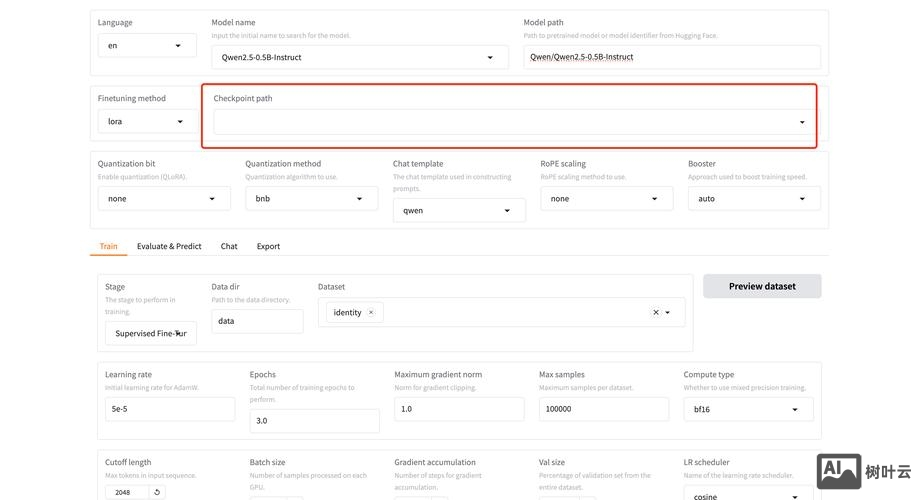This screenshot has height=500, width=919.
Task: Clear all selected datasets with the X
Action: 656,313
